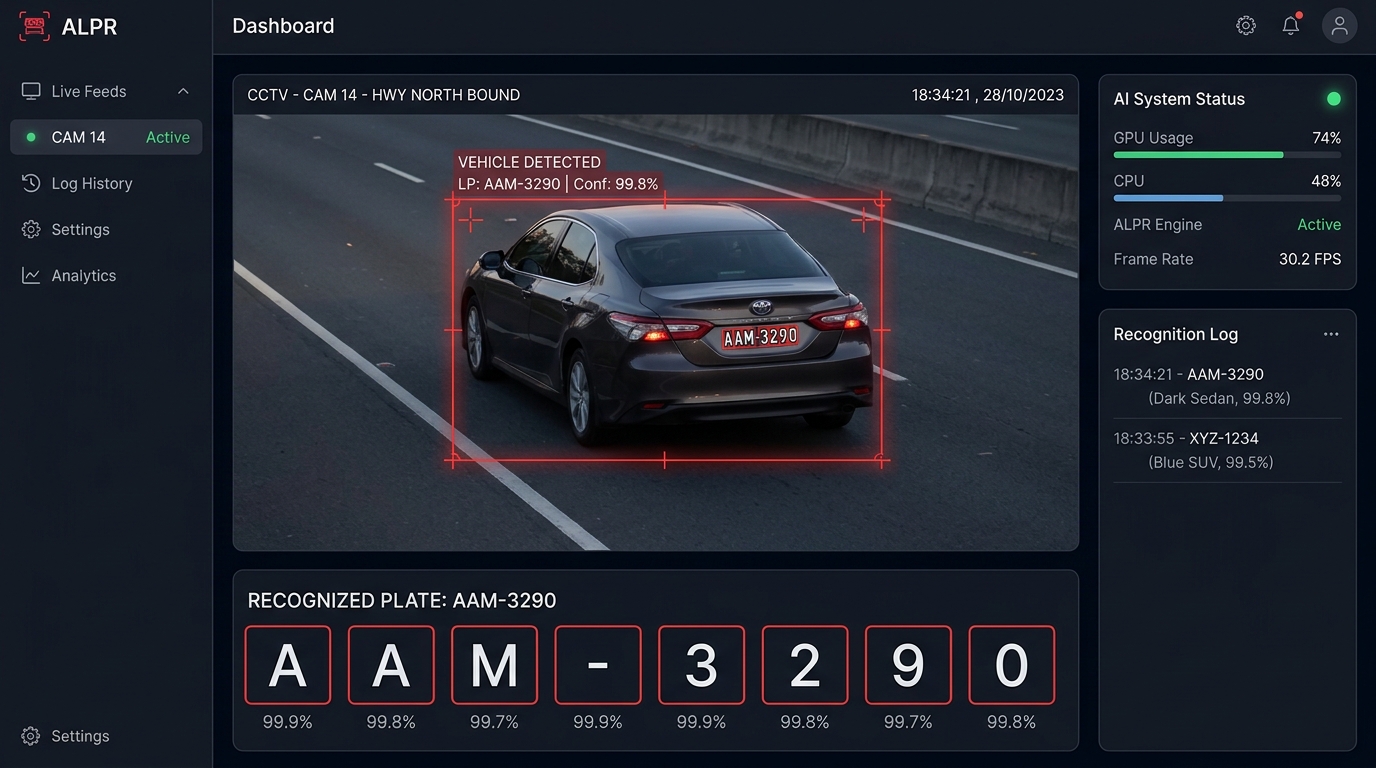Viewport: 1376px width, 768px height.
Task: Click the 74% GPU usage value
Action: pyautogui.click(x=1326, y=138)
